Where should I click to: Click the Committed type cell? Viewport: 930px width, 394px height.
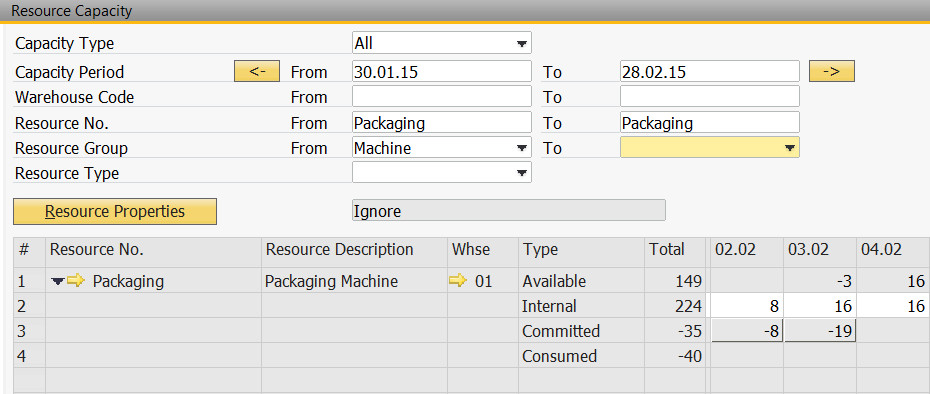[581, 331]
